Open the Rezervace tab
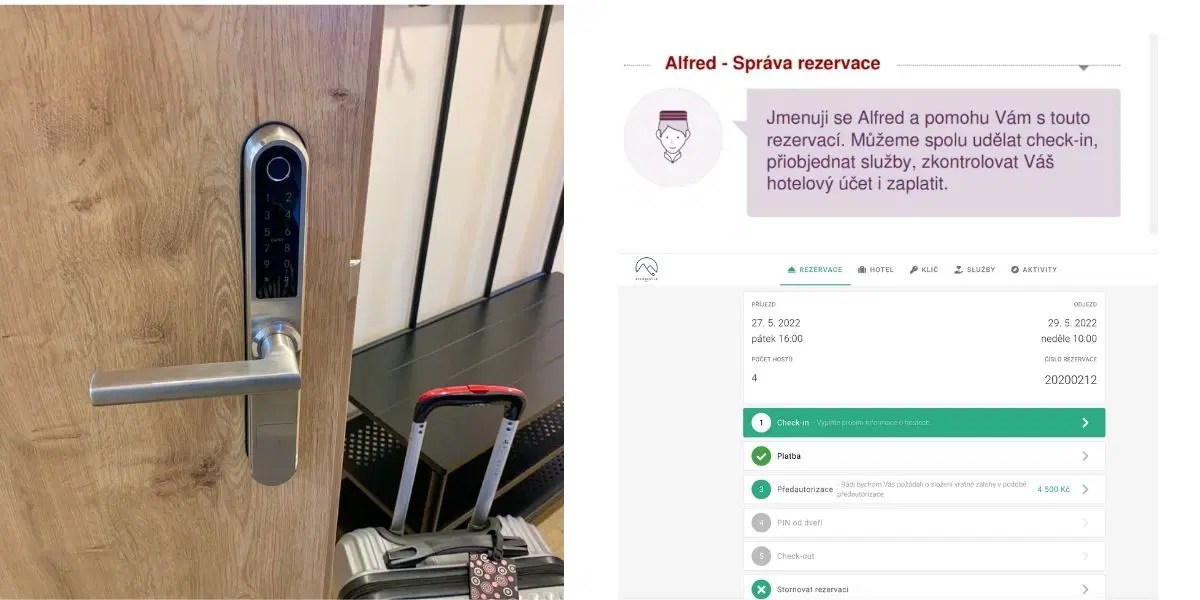The height and width of the screenshot is (600, 1200). coord(815,270)
